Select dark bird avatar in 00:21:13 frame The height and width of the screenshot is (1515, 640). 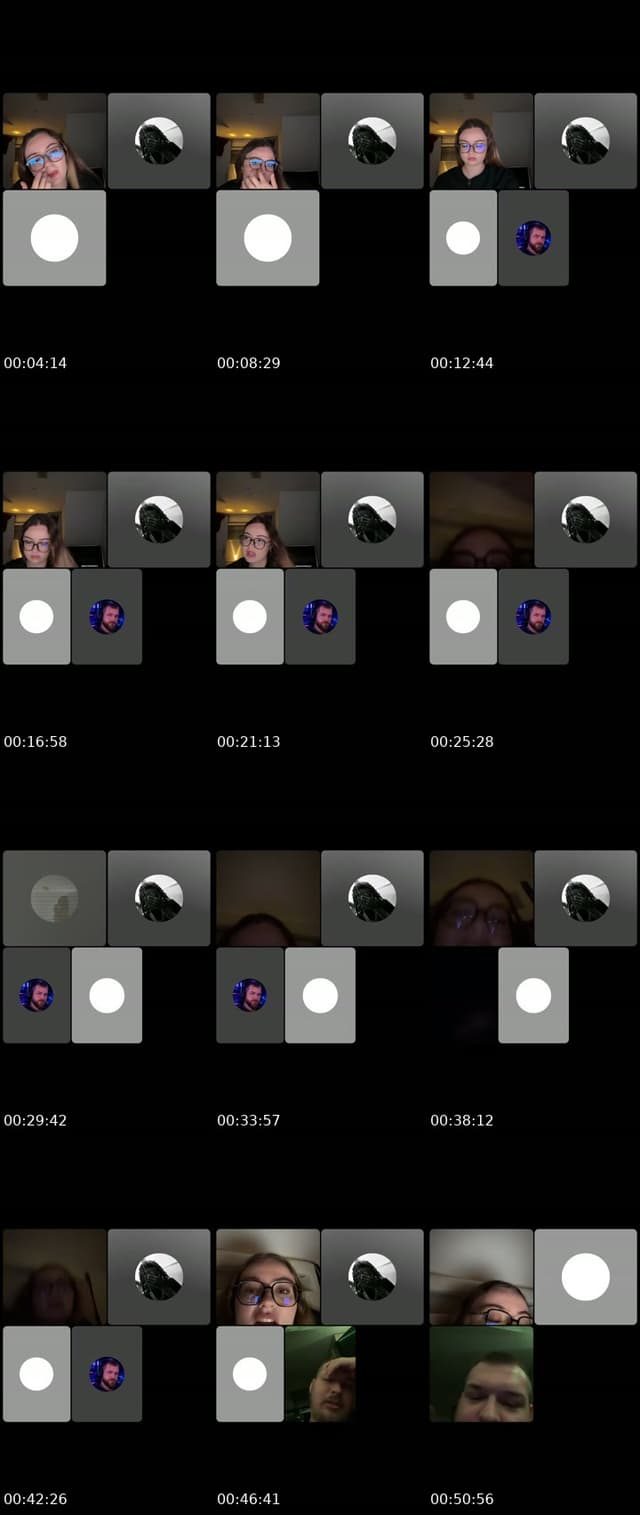point(372,520)
